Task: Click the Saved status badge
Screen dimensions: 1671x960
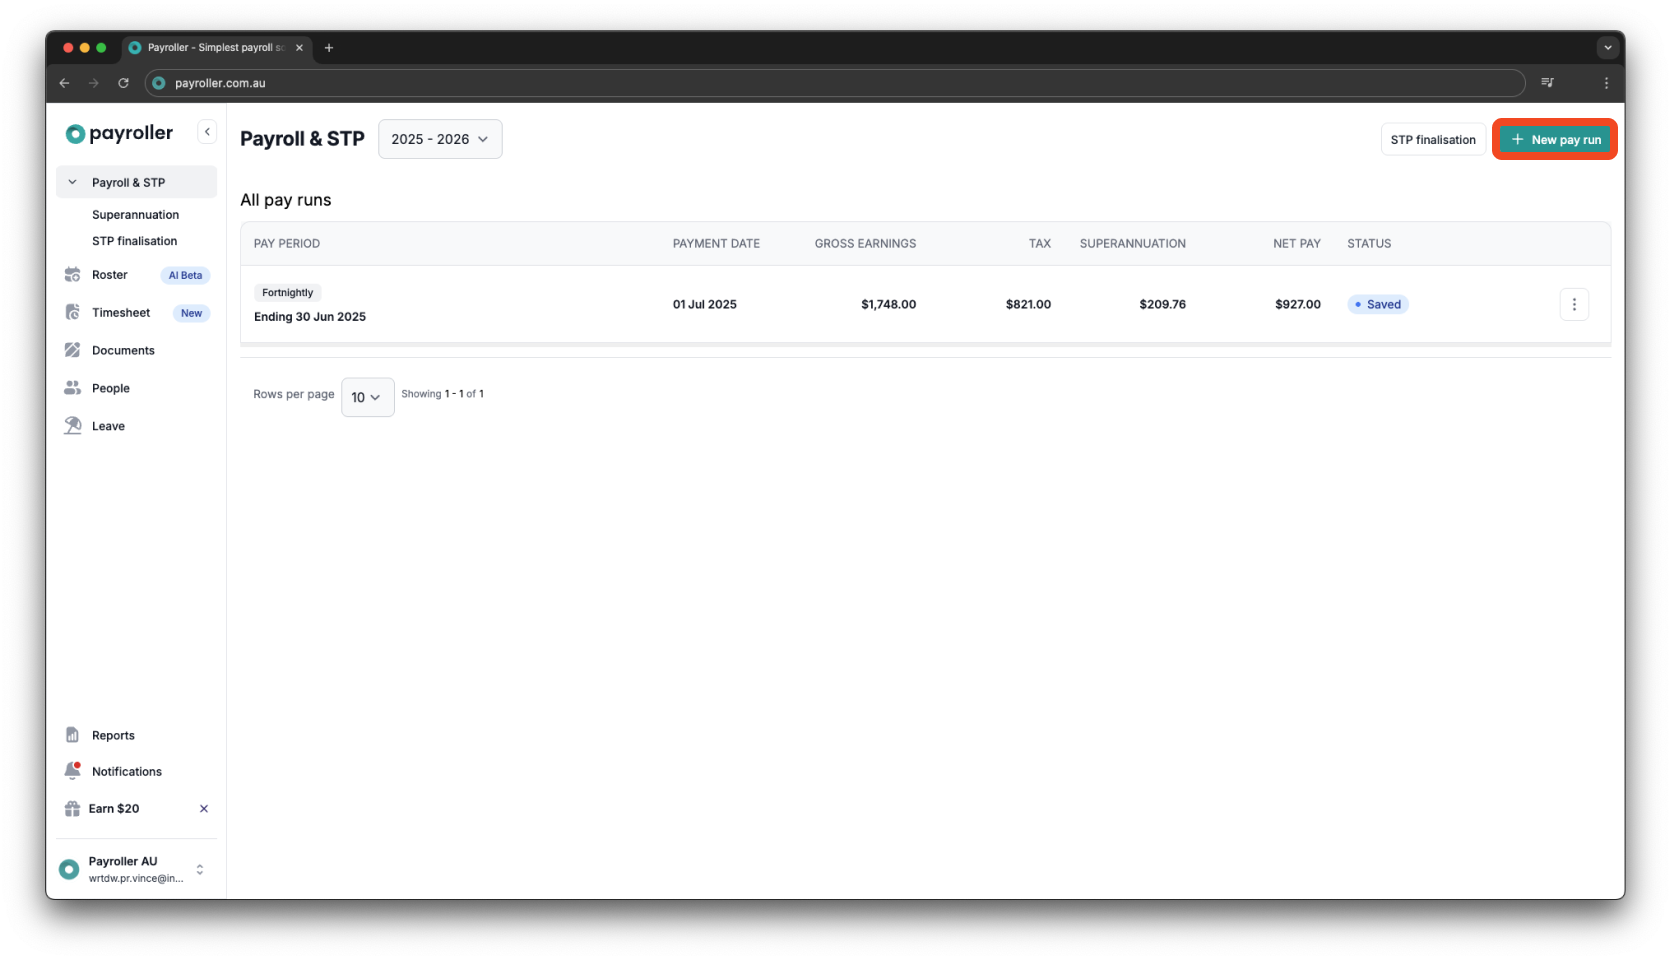Action: (x=1377, y=304)
